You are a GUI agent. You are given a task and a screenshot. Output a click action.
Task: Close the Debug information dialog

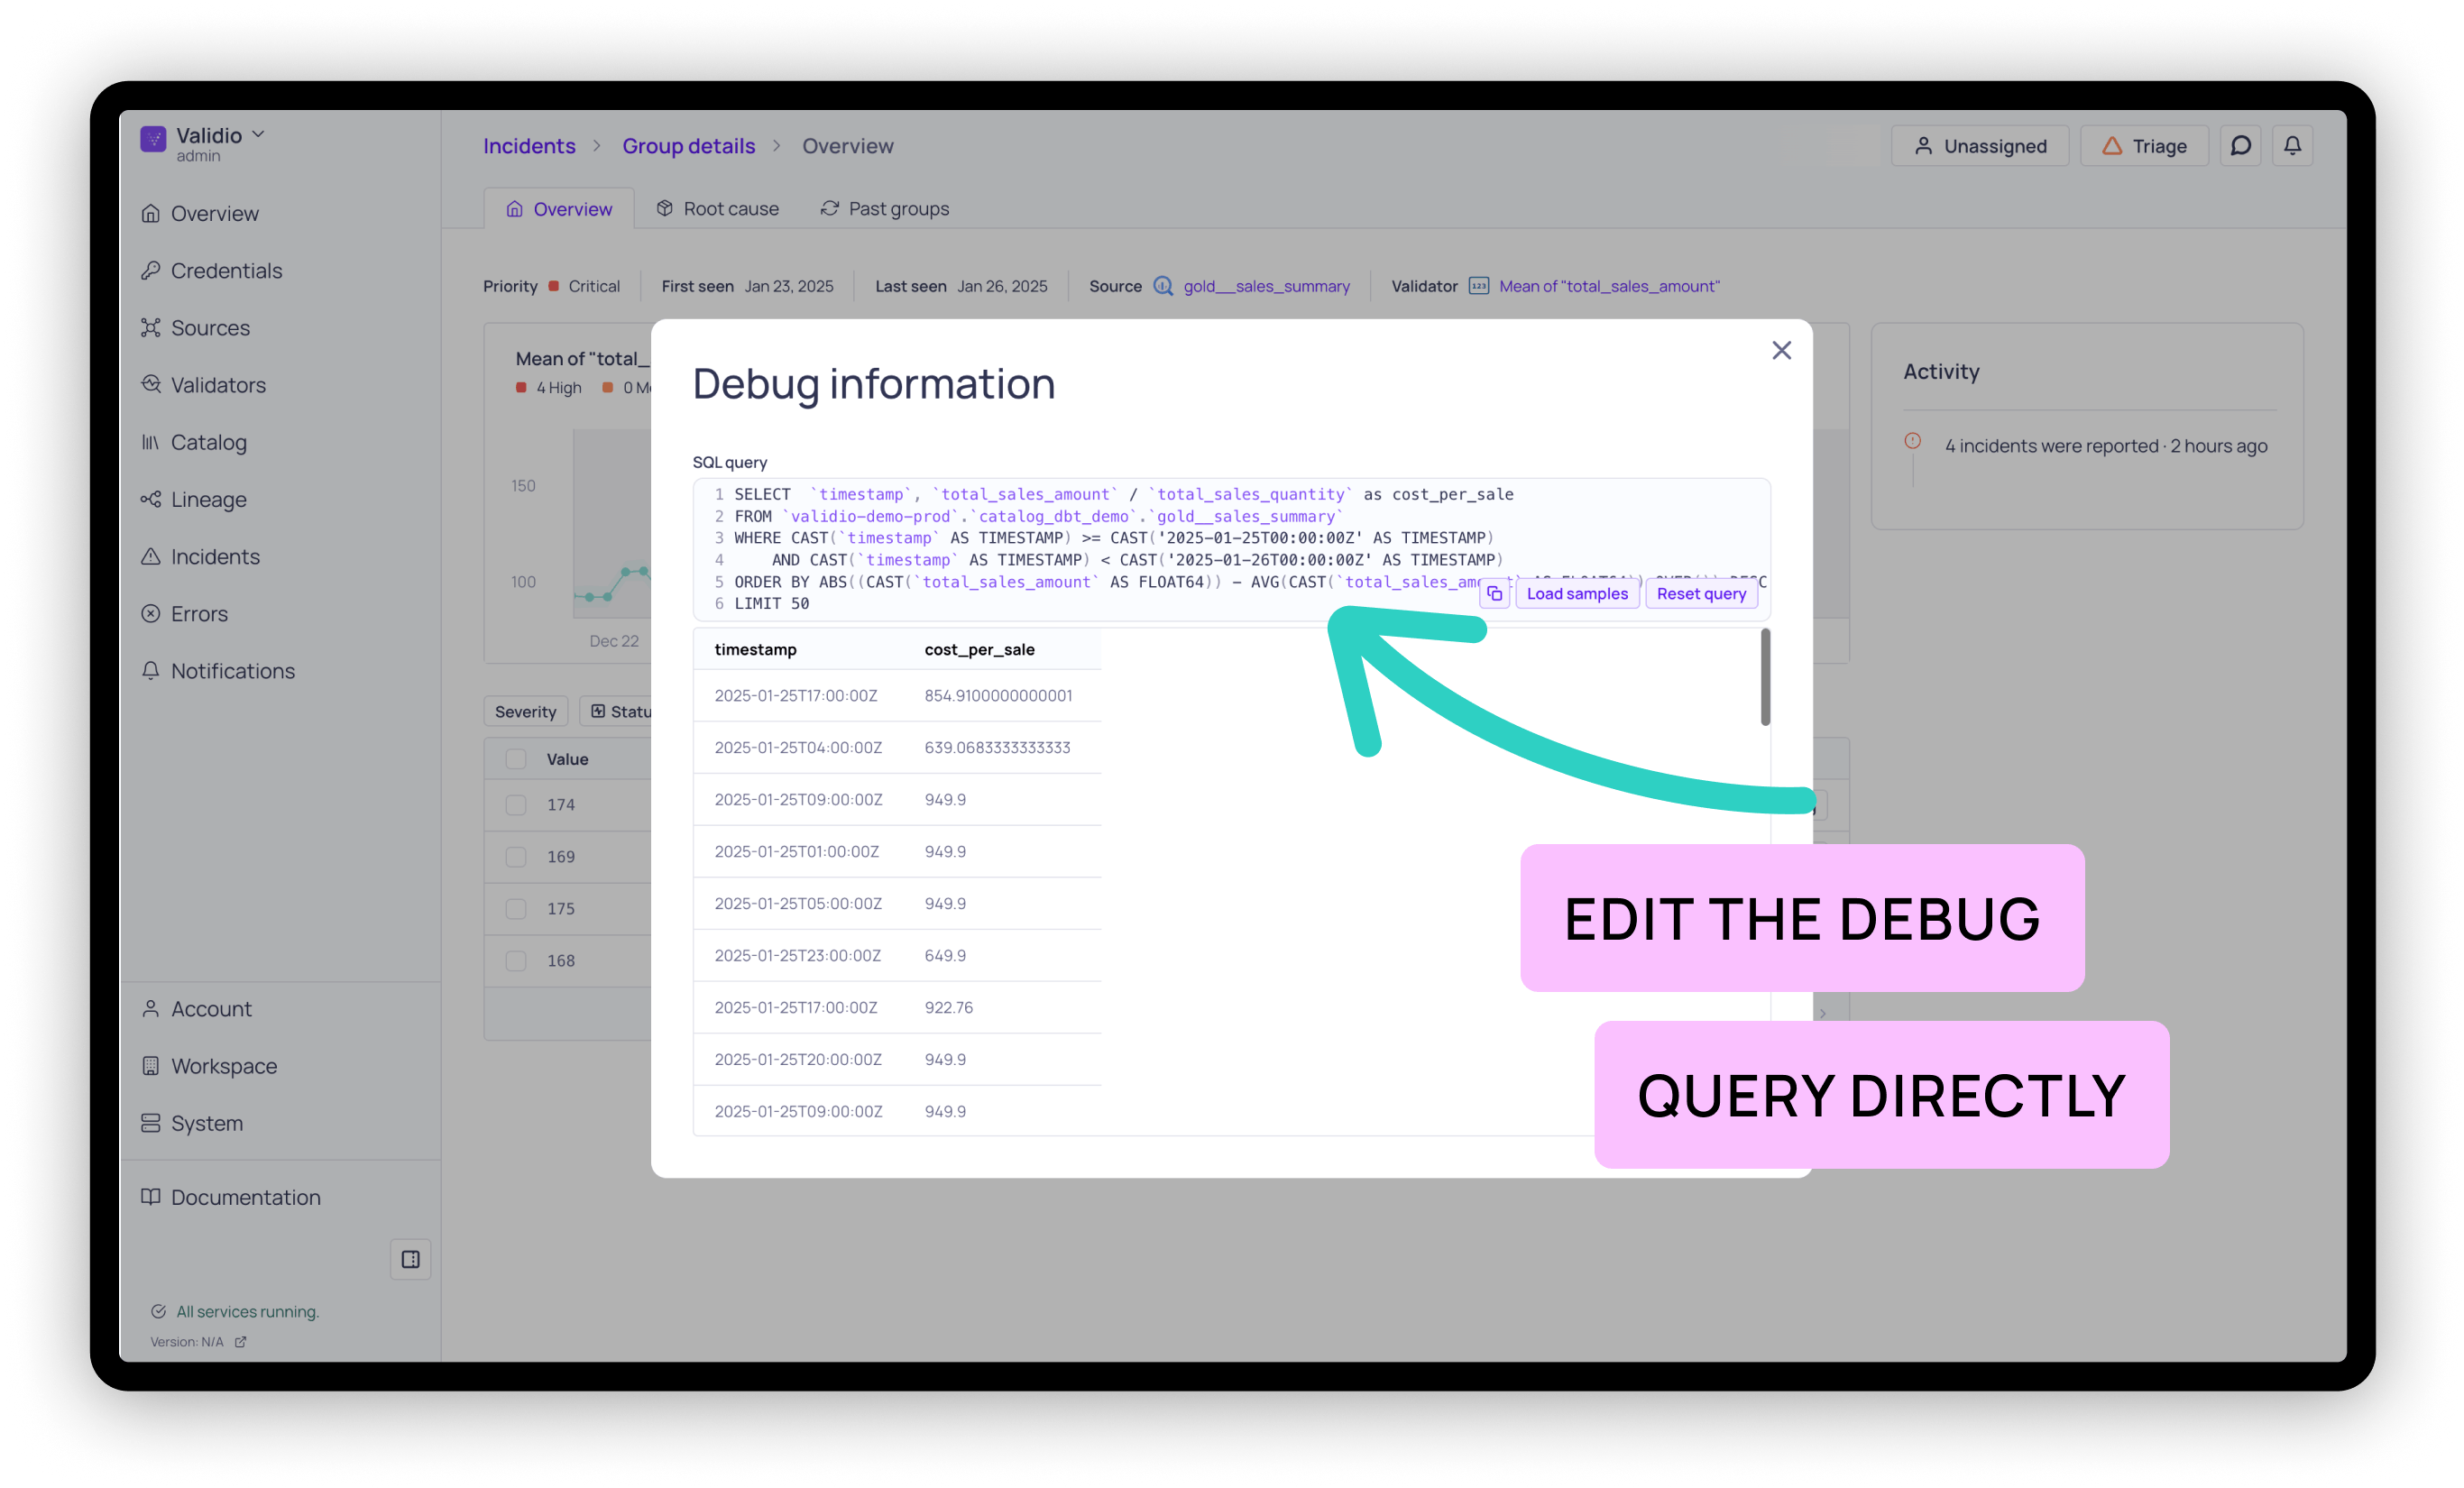tap(1781, 350)
